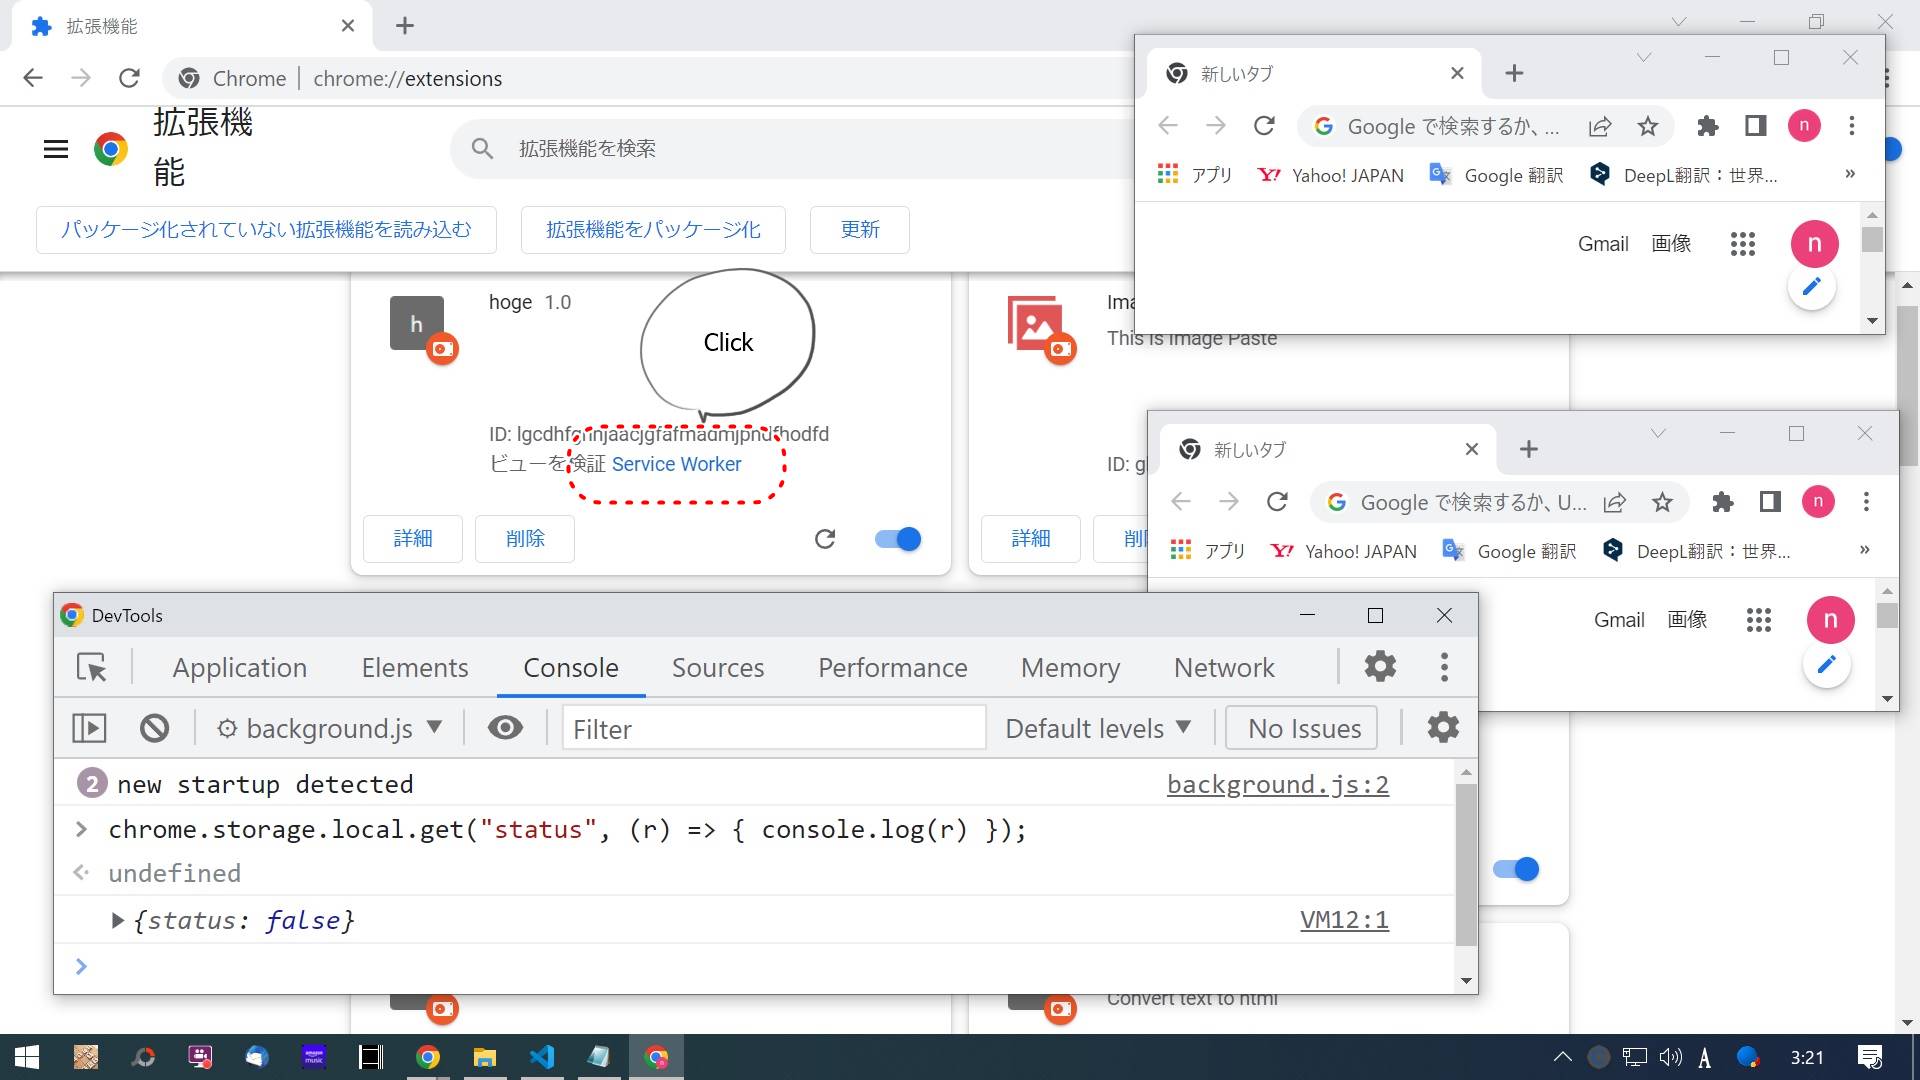Click the pause script execution icon

click(x=88, y=728)
